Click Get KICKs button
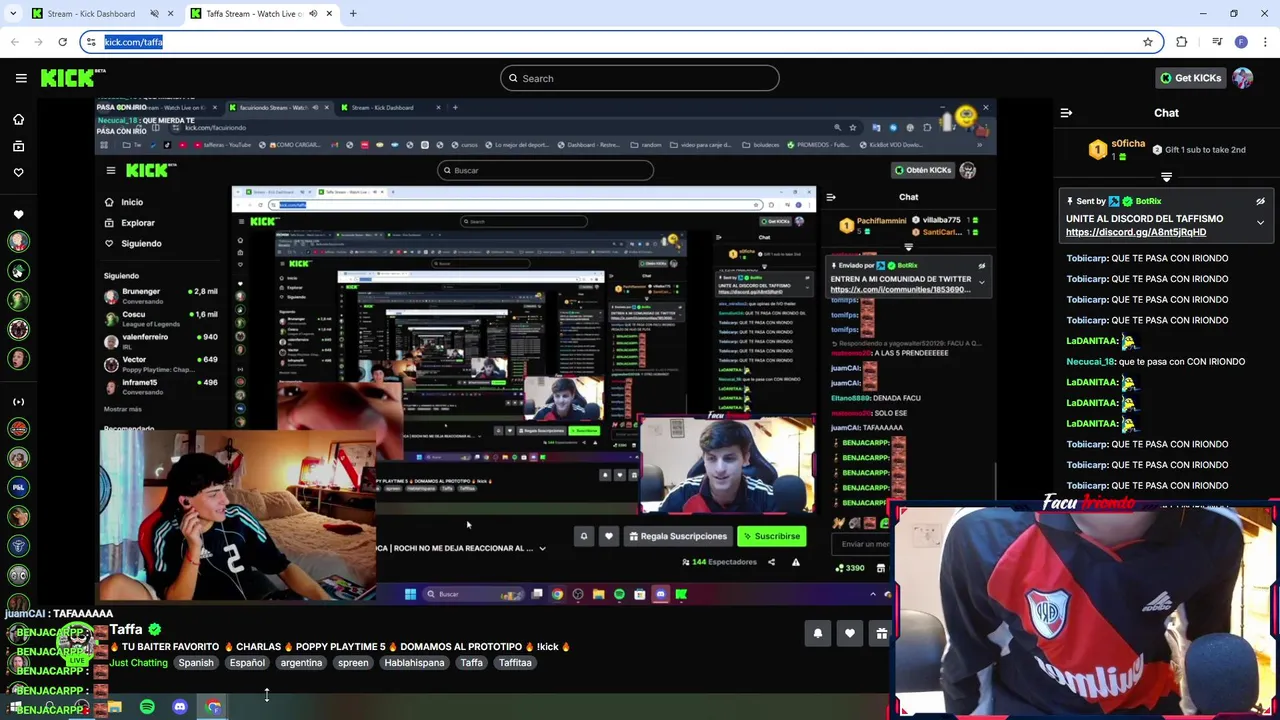Viewport: 1280px width, 720px height. pyautogui.click(x=1189, y=78)
